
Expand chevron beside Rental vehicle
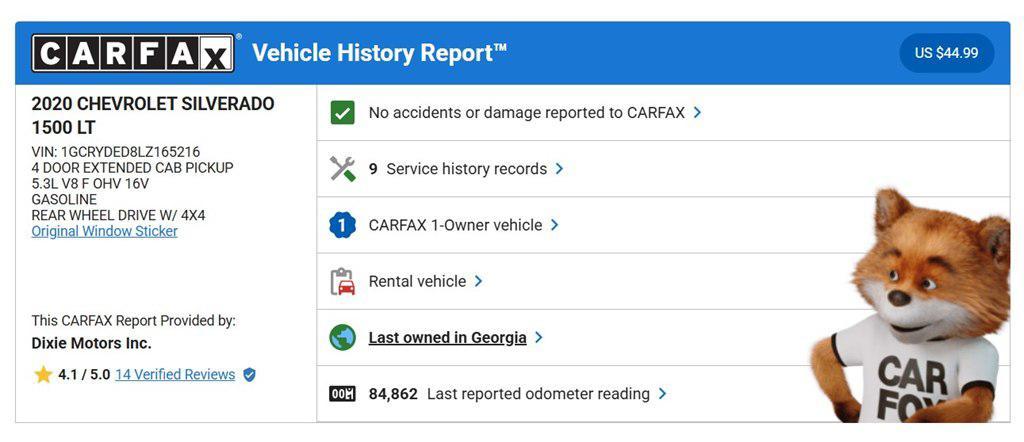(x=479, y=281)
